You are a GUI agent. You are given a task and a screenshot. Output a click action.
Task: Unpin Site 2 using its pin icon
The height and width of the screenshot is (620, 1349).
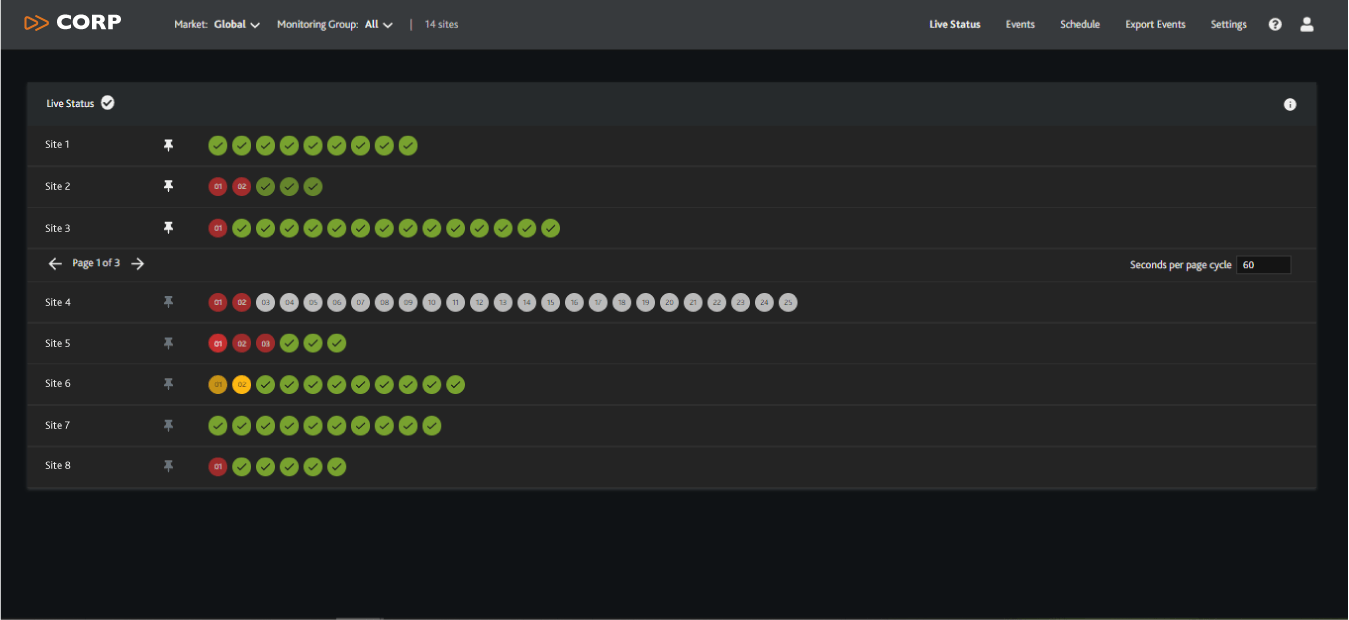[x=168, y=186]
